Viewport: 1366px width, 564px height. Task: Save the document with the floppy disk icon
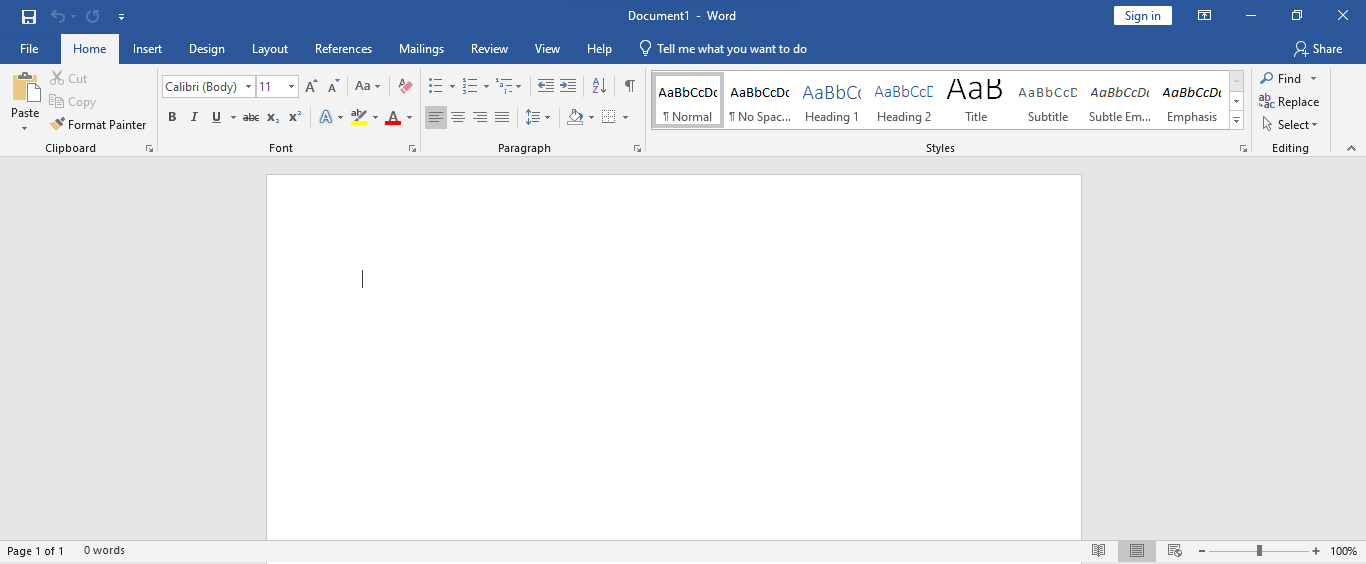pyautogui.click(x=29, y=16)
